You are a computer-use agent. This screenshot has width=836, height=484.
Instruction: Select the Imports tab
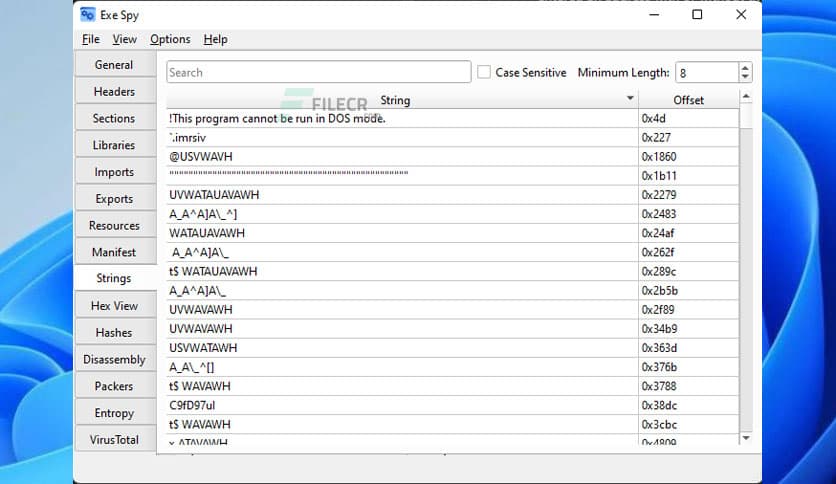(x=114, y=172)
